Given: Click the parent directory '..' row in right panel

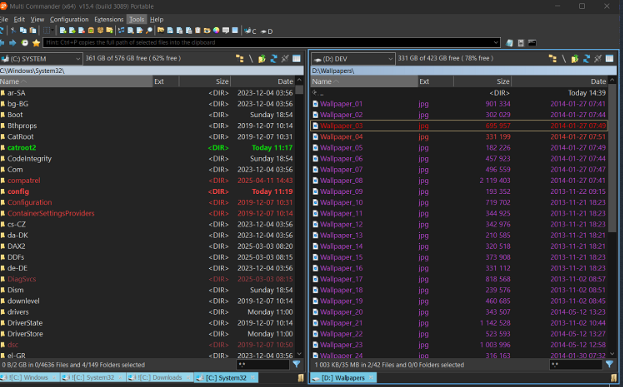Looking at the screenshot, I should [x=459, y=93].
